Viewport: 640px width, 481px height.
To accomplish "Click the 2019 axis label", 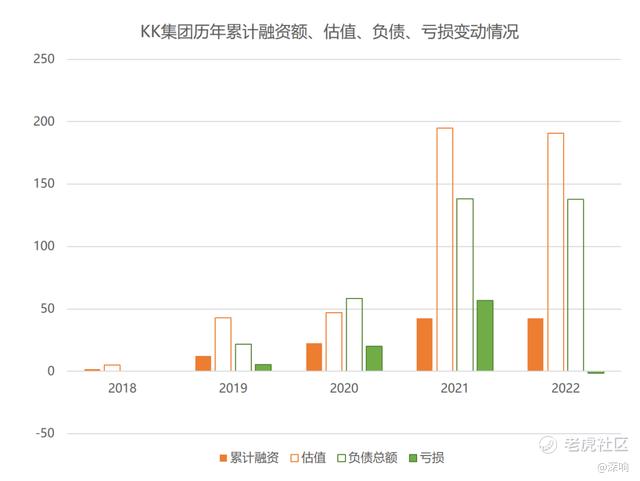I will [233, 388].
